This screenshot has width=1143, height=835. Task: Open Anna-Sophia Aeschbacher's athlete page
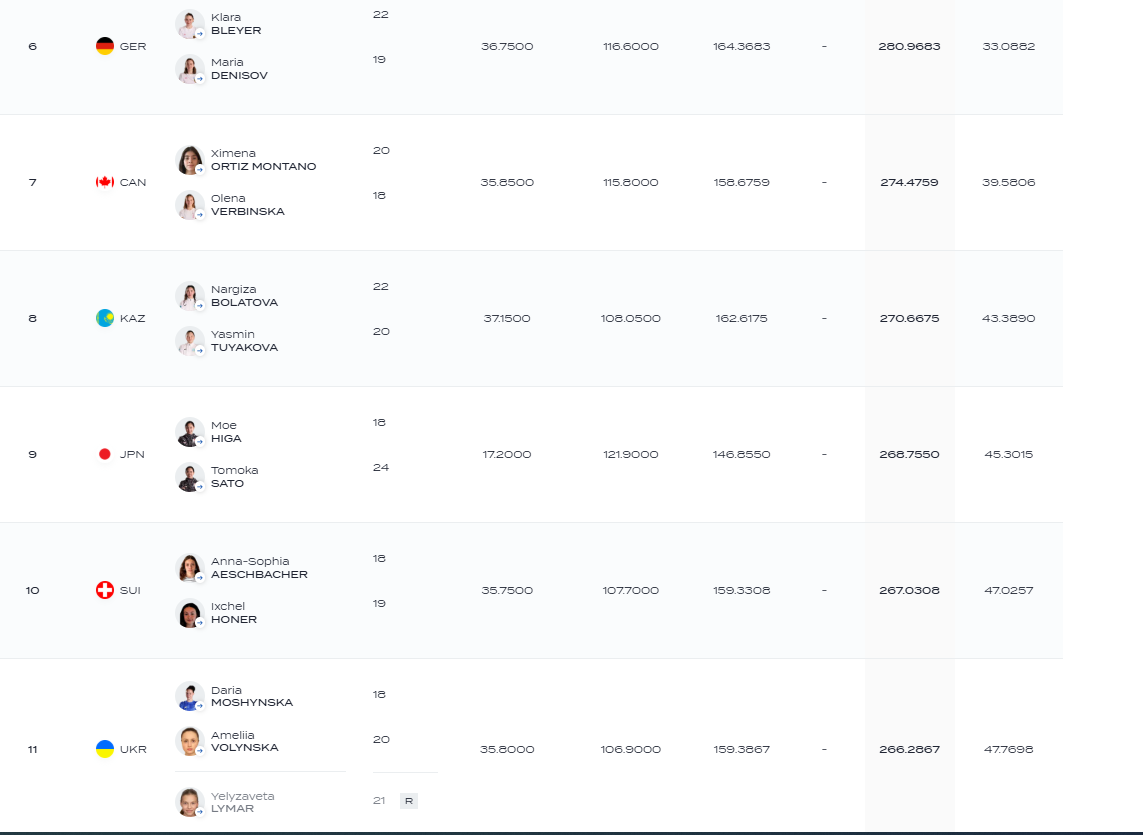(x=259, y=568)
